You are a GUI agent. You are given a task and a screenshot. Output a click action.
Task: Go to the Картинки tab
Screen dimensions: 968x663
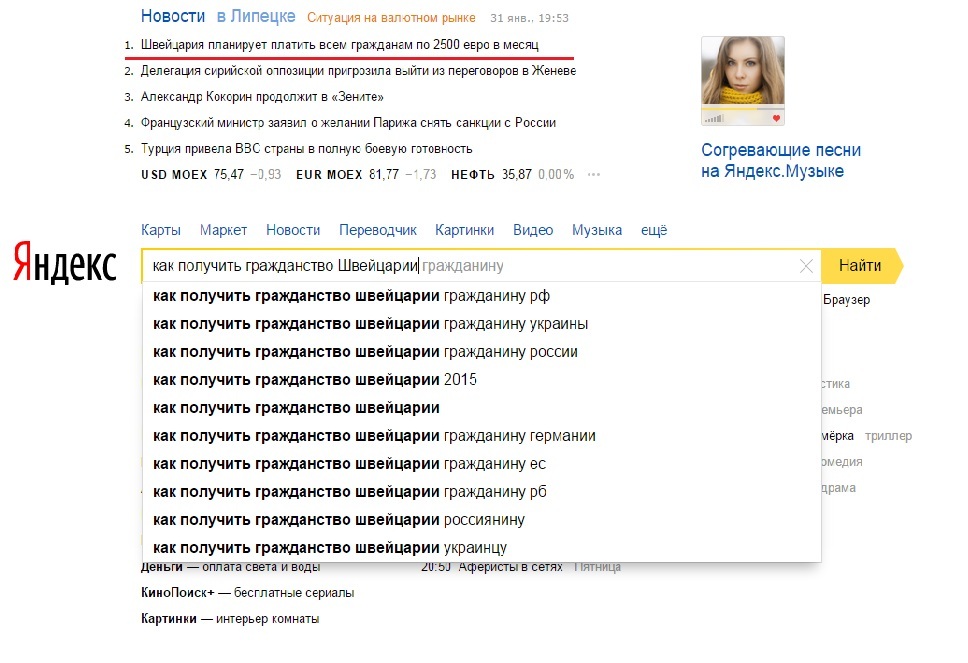coord(465,230)
